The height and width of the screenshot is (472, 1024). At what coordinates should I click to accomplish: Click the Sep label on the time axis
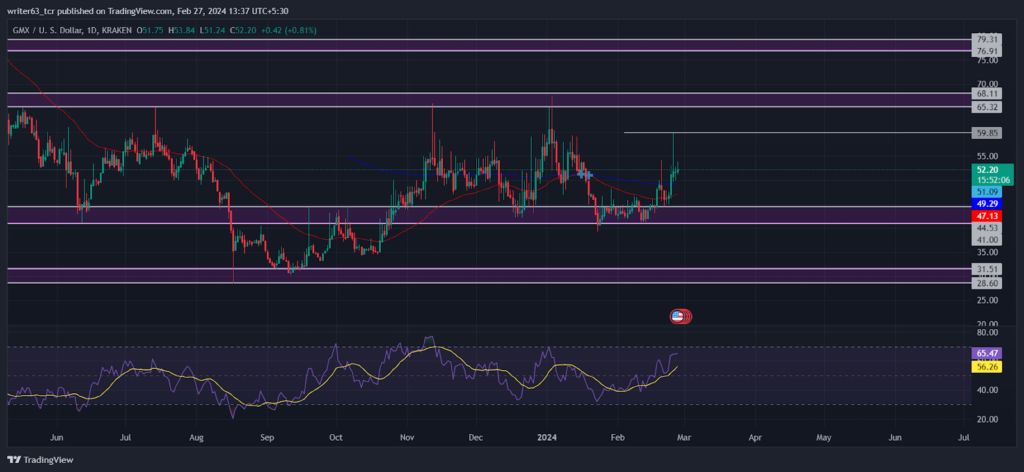266,436
